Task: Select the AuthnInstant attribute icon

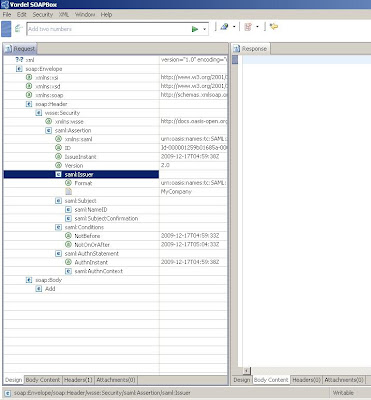Action: pos(68,262)
